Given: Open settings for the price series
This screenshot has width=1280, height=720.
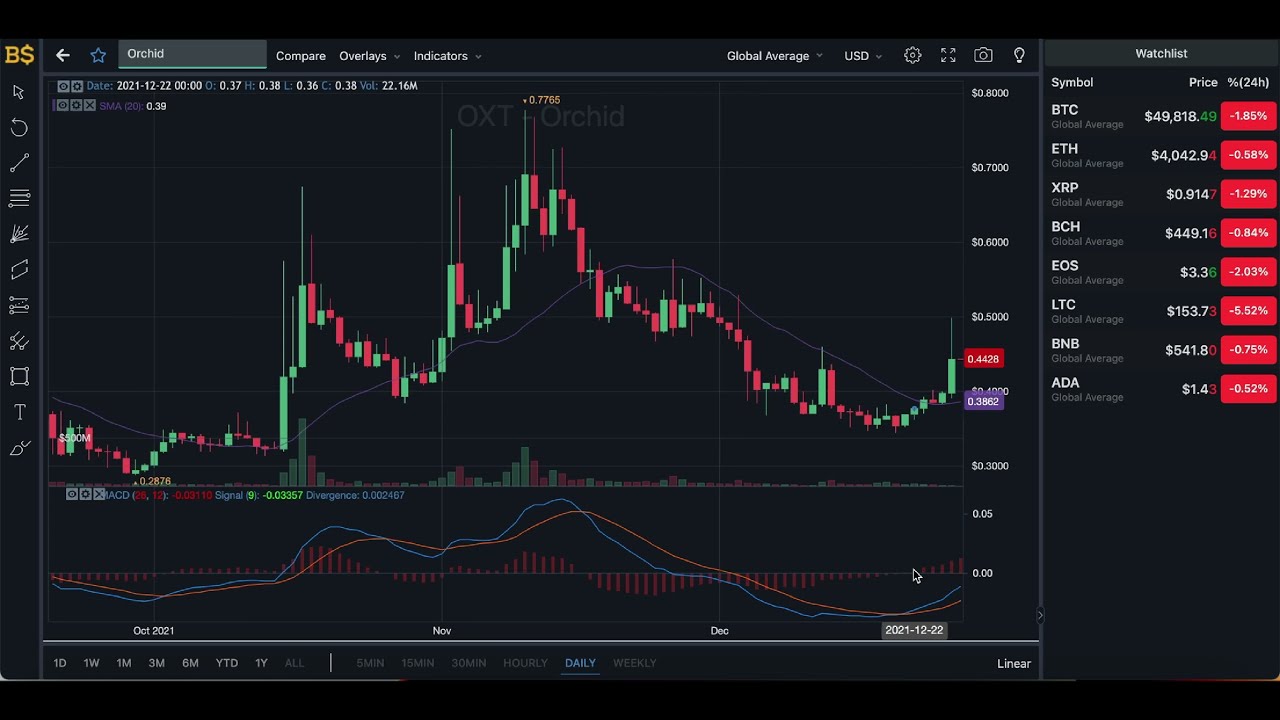Looking at the screenshot, I should pos(77,86).
